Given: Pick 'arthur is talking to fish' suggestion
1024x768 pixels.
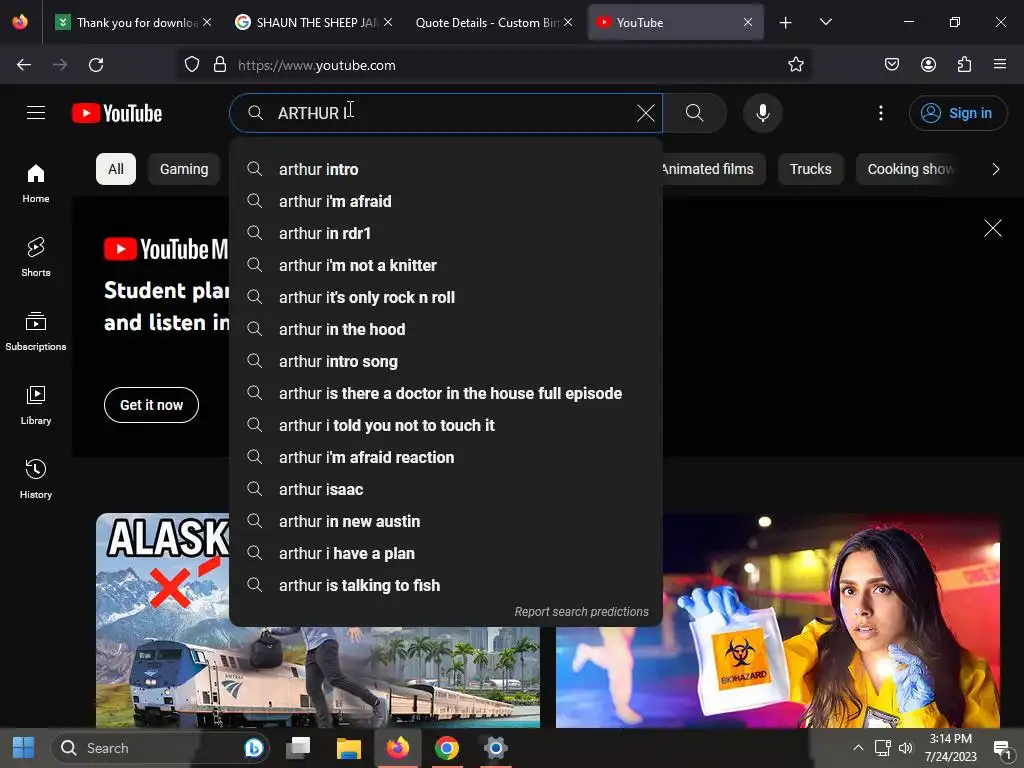Looking at the screenshot, I should pos(446,585).
